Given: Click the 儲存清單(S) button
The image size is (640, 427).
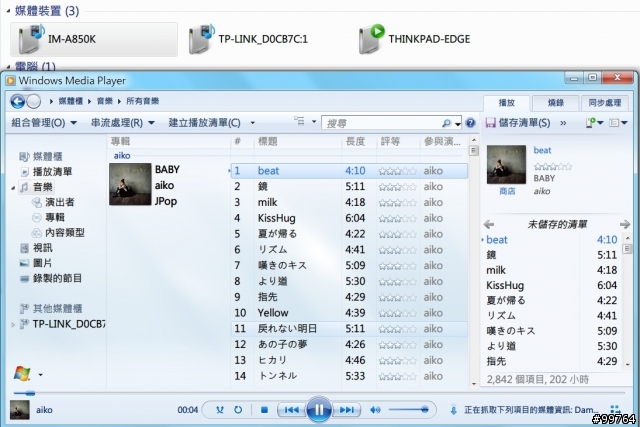Looking at the screenshot, I should 518,123.
